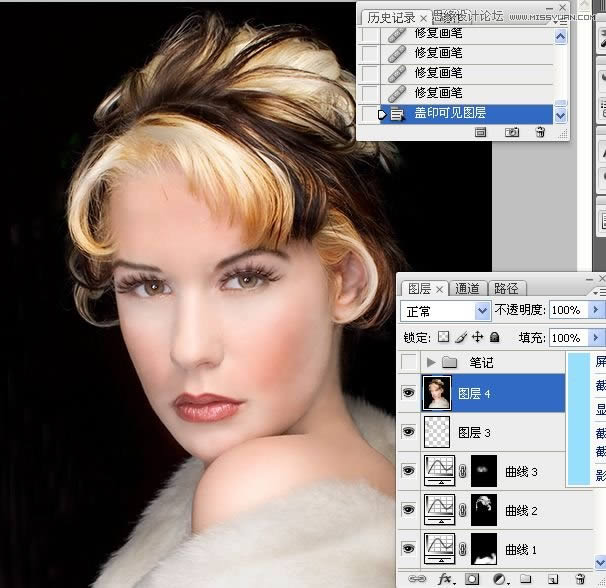This screenshot has height=588, width=606.
Task: Select the 曲线 3 layer mask thumbnail
Action: (x=483, y=469)
